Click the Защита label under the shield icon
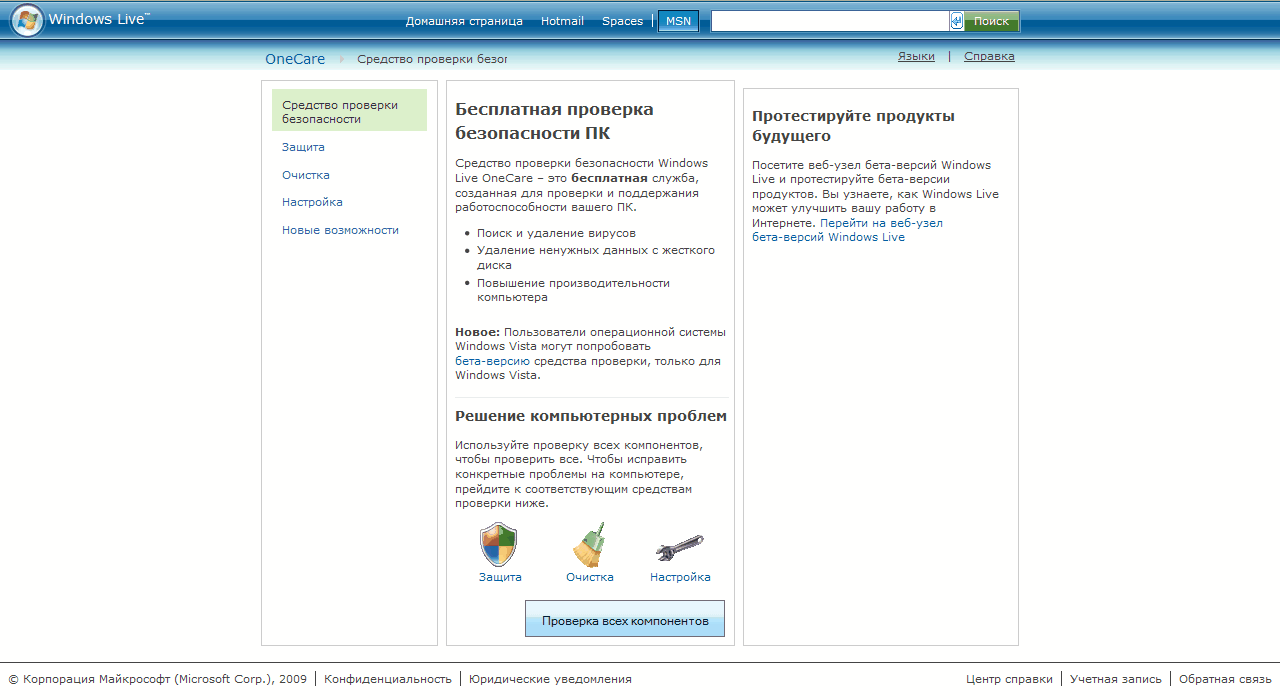The image size is (1280, 700). click(500, 577)
